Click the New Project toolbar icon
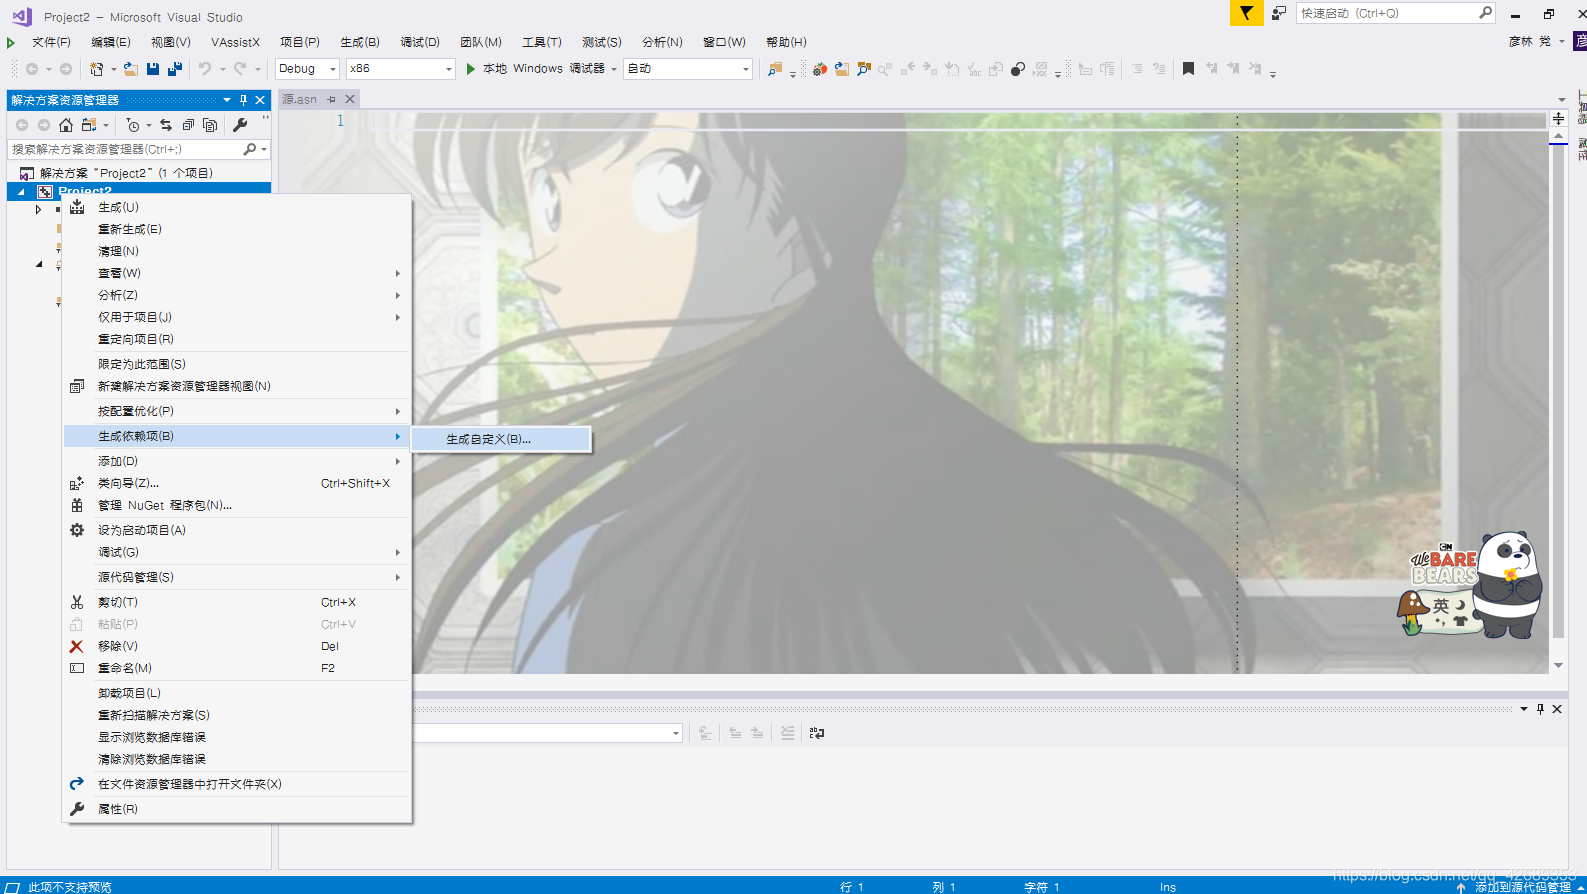 point(97,69)
